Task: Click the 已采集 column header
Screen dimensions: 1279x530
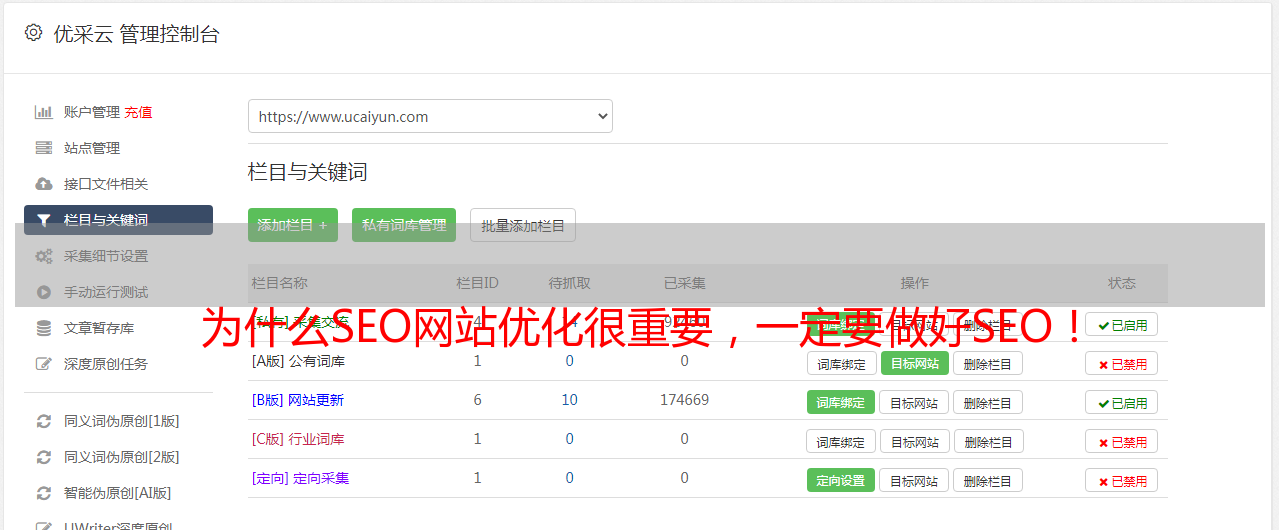Action: tap(684, 283)
